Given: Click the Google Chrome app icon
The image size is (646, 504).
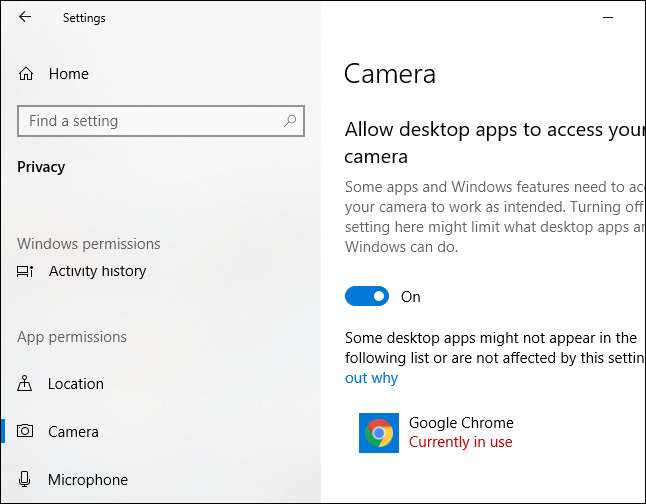Looking at the screenshot, I should [378, 433].
